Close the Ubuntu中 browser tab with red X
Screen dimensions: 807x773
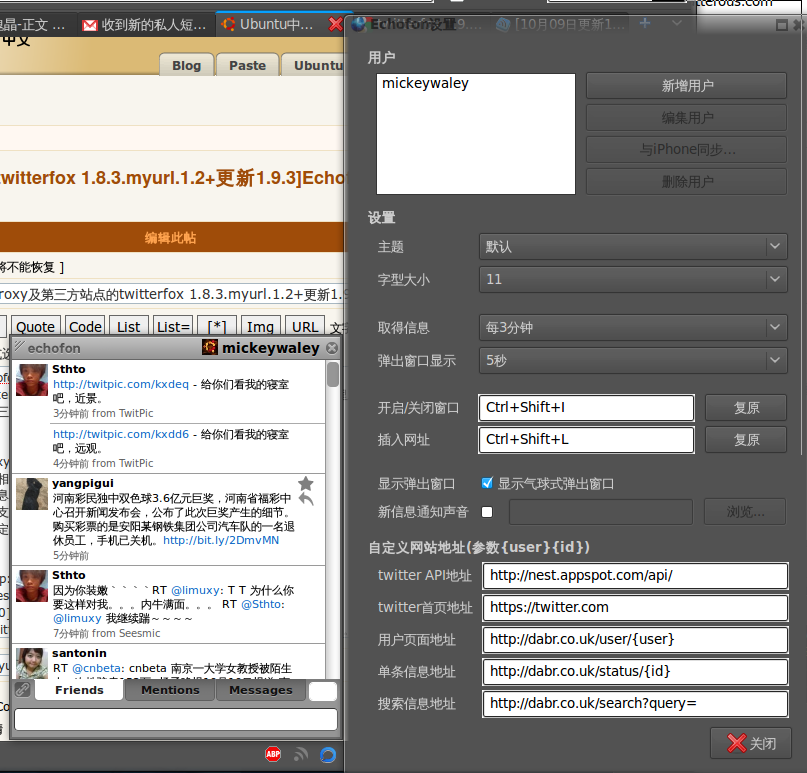tap(336, 24)
